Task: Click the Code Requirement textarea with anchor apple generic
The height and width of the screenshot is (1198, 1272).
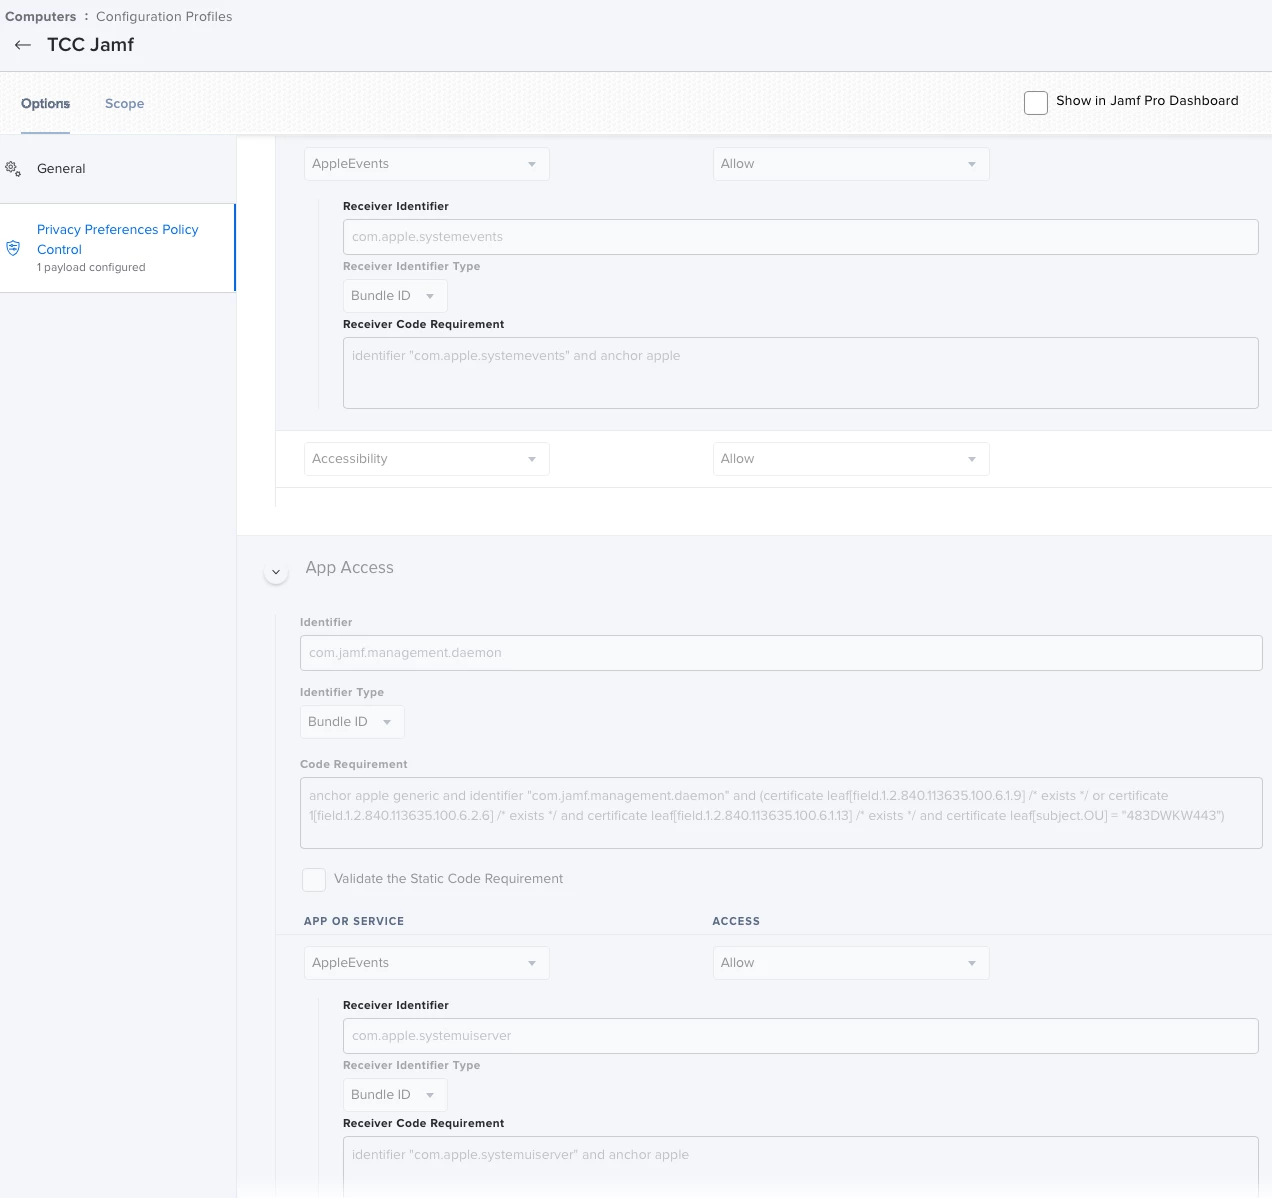Action: (781, 813)
